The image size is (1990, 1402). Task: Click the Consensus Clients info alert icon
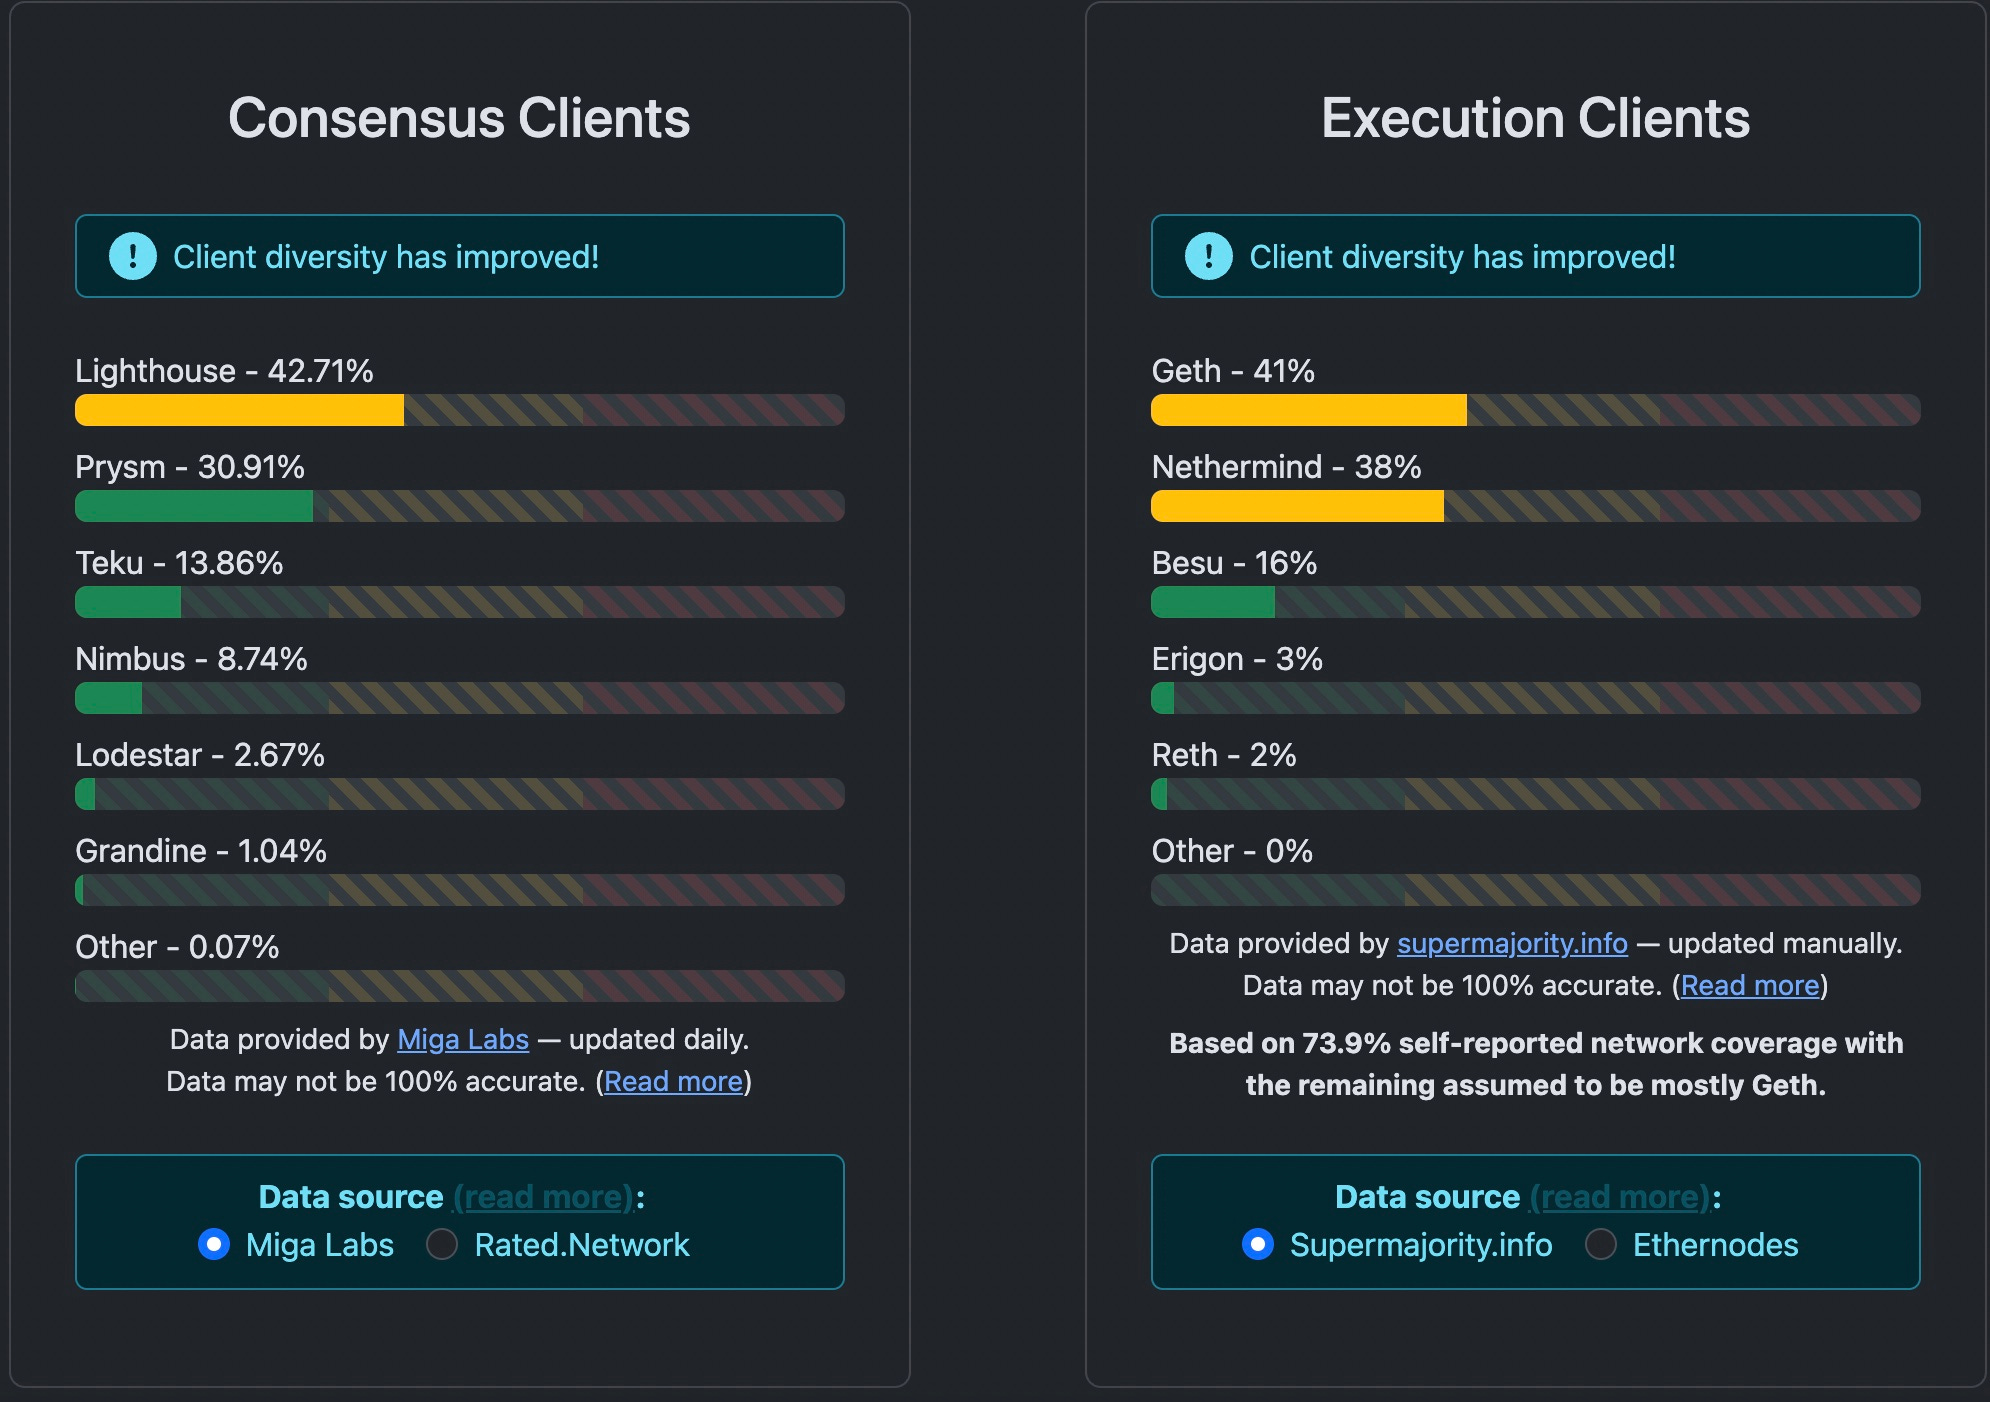tap(132, 256)
